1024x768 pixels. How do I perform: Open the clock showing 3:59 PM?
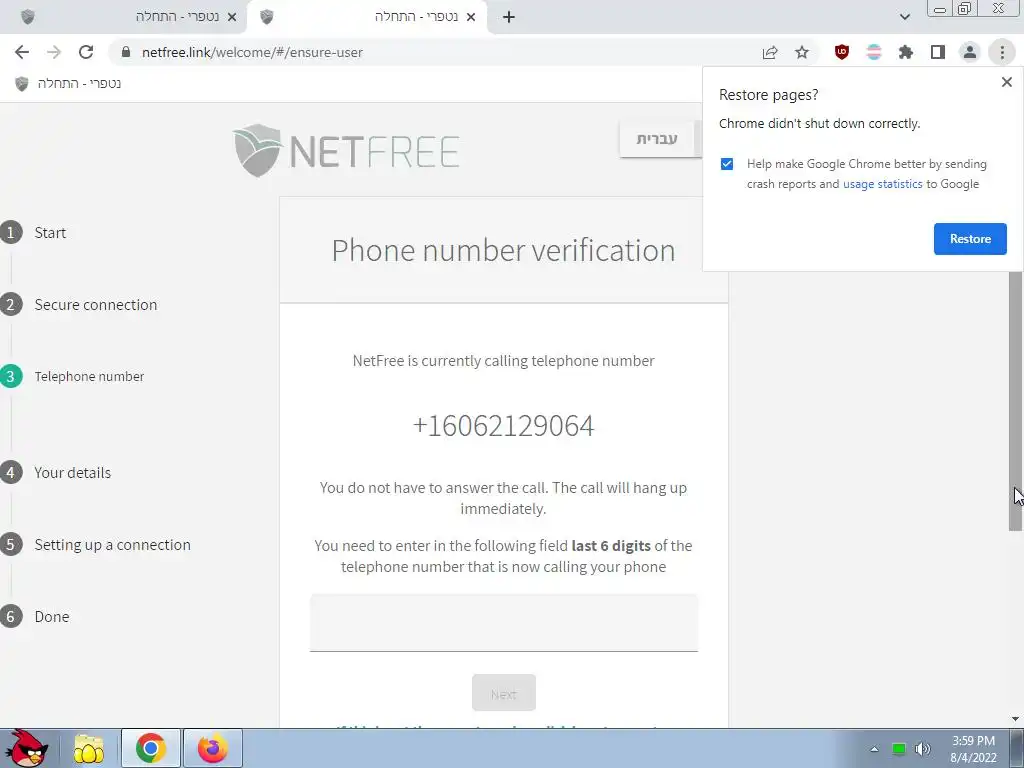click(973, 749)
